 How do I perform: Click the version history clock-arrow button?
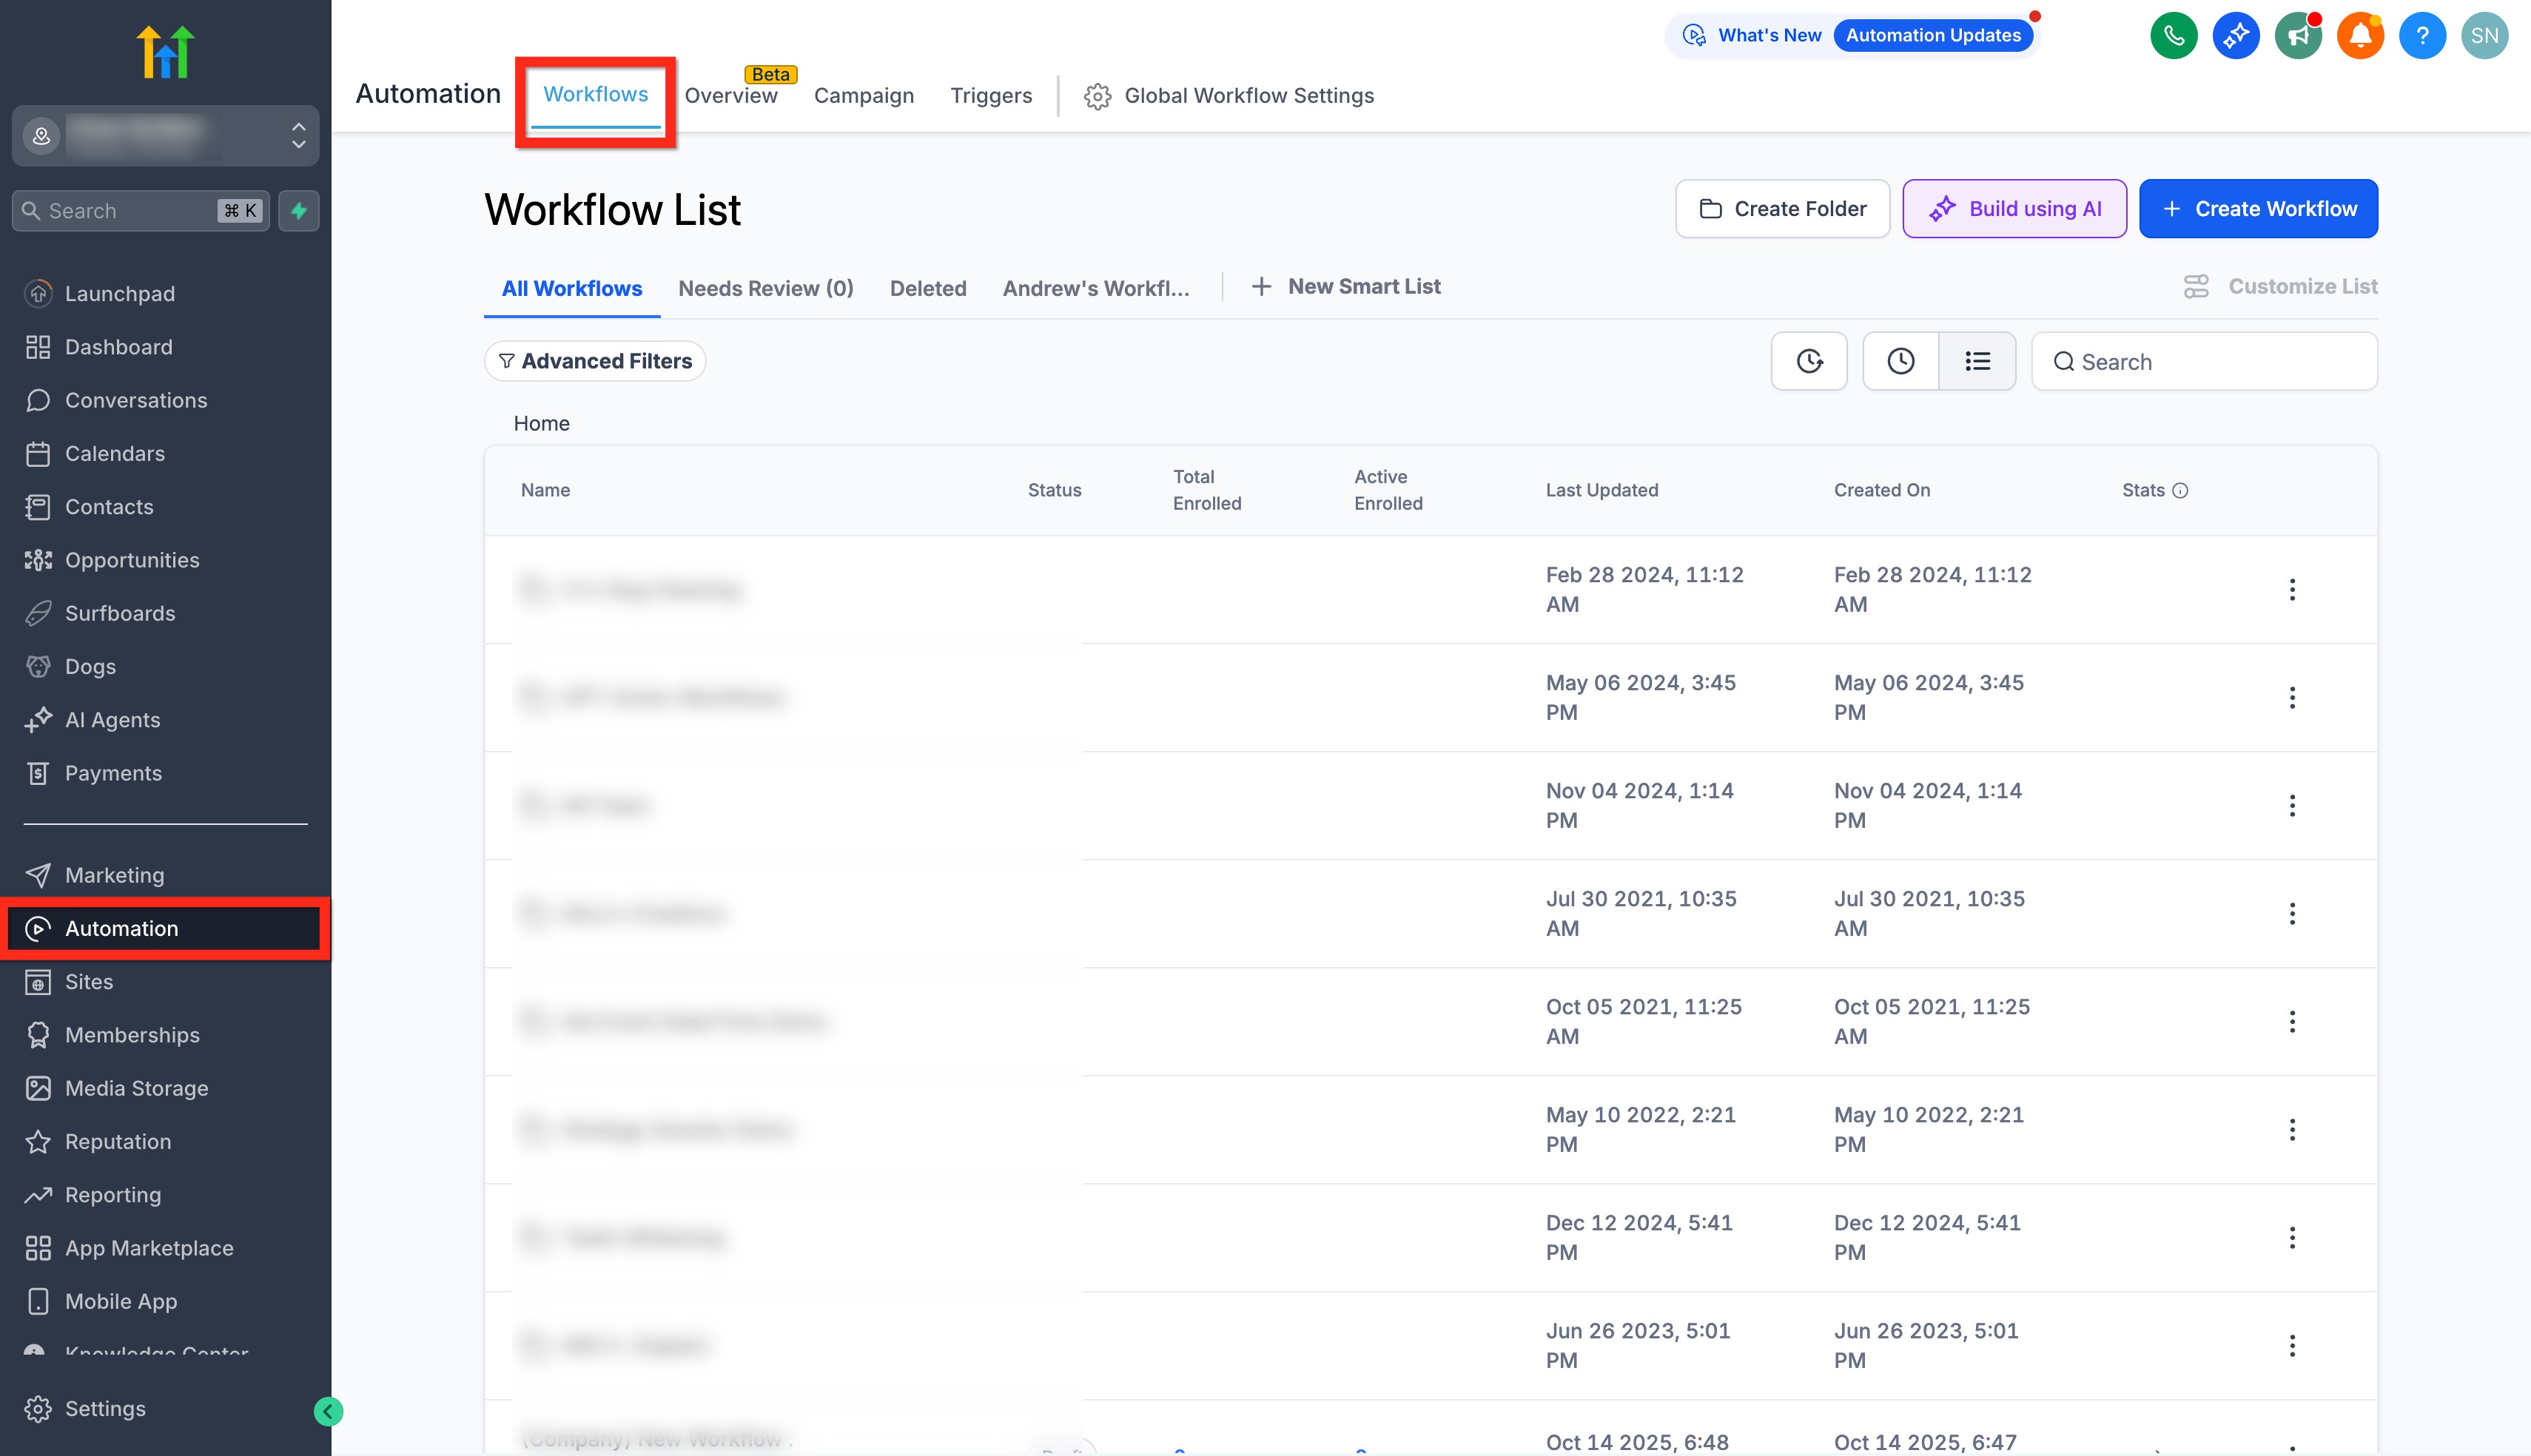[1808, 361]
